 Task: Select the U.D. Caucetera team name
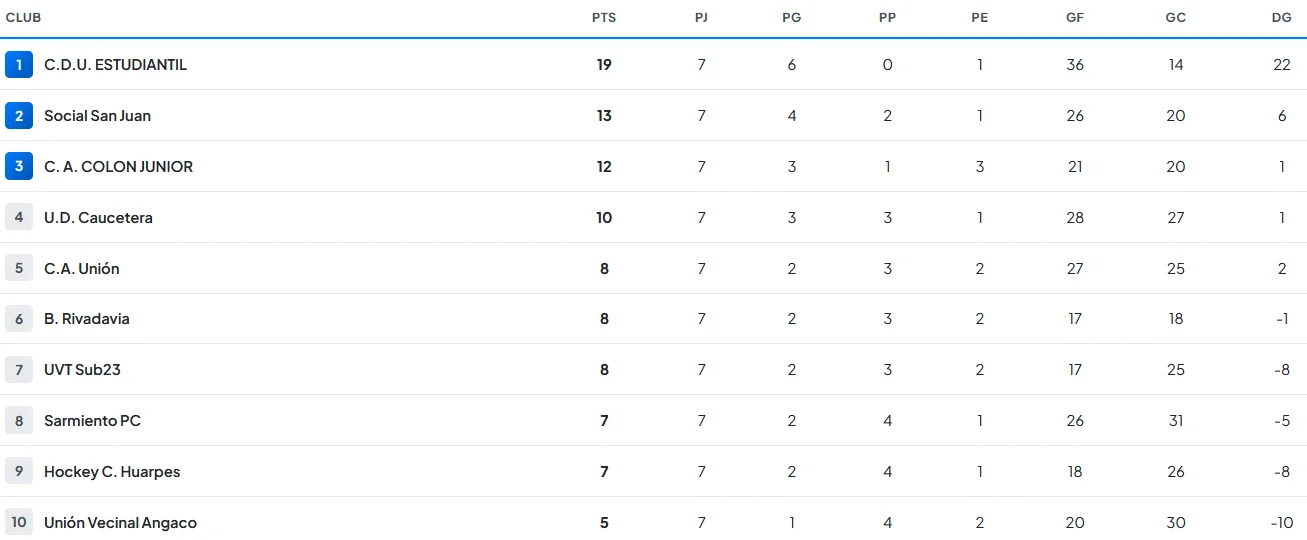pos(98,218)
